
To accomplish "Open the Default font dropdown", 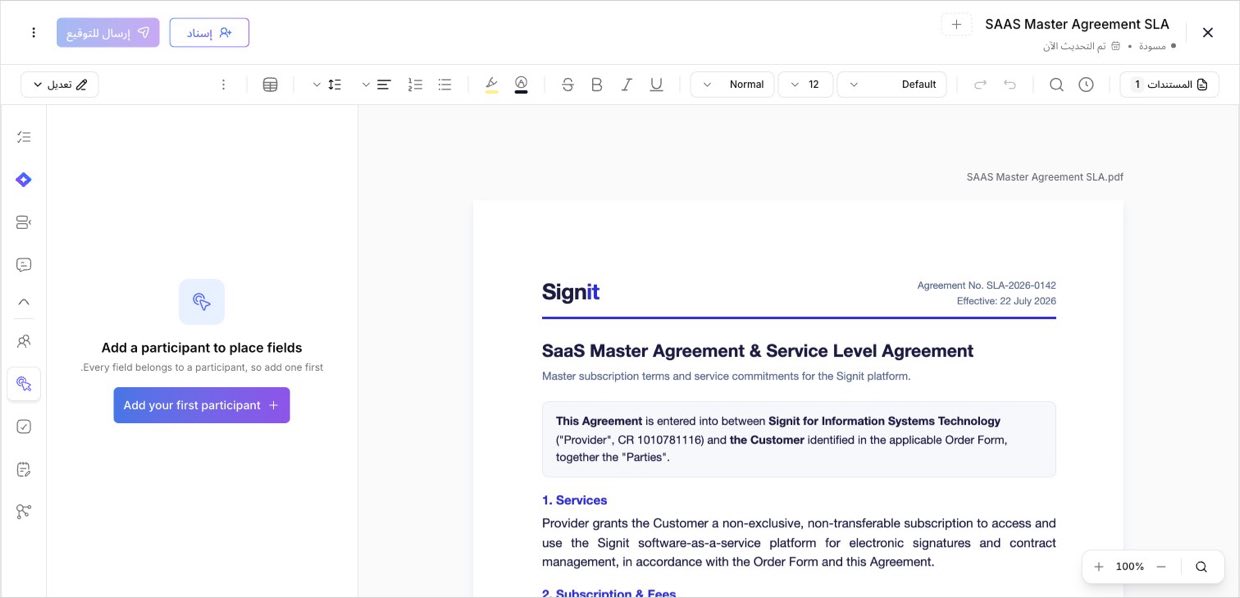I will [x=892, y=85].
